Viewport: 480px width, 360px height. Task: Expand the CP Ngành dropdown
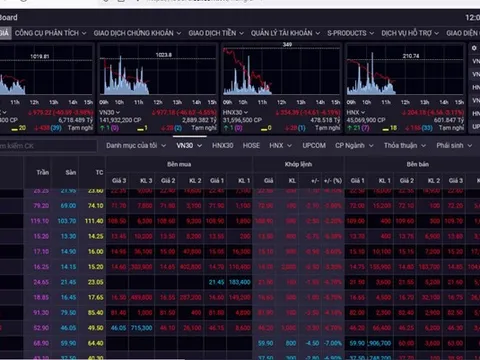[x=354, y=146]
